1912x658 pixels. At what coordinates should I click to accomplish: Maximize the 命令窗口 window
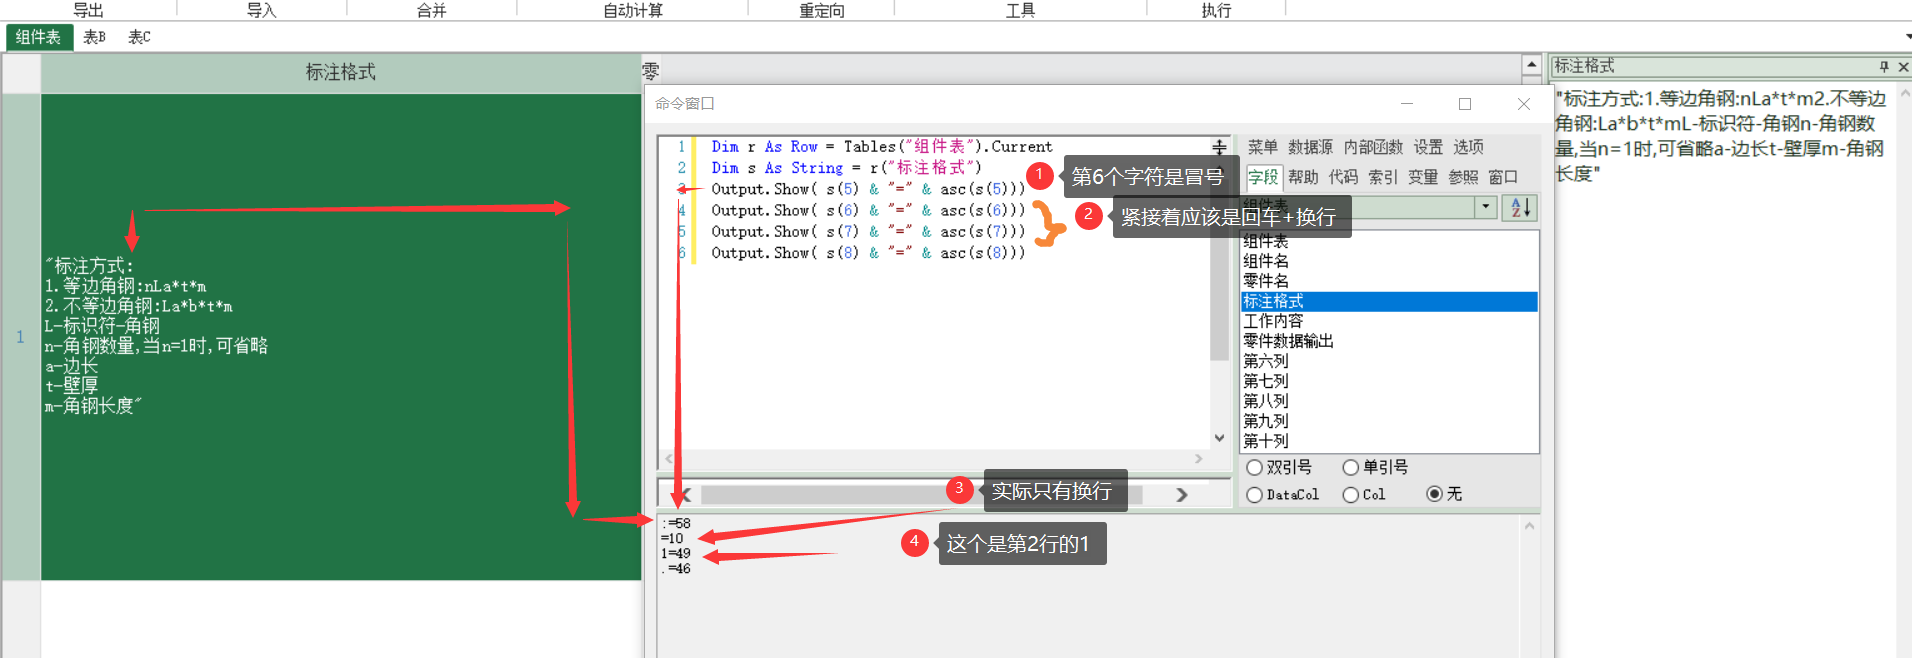click(x=1465, y=104)
